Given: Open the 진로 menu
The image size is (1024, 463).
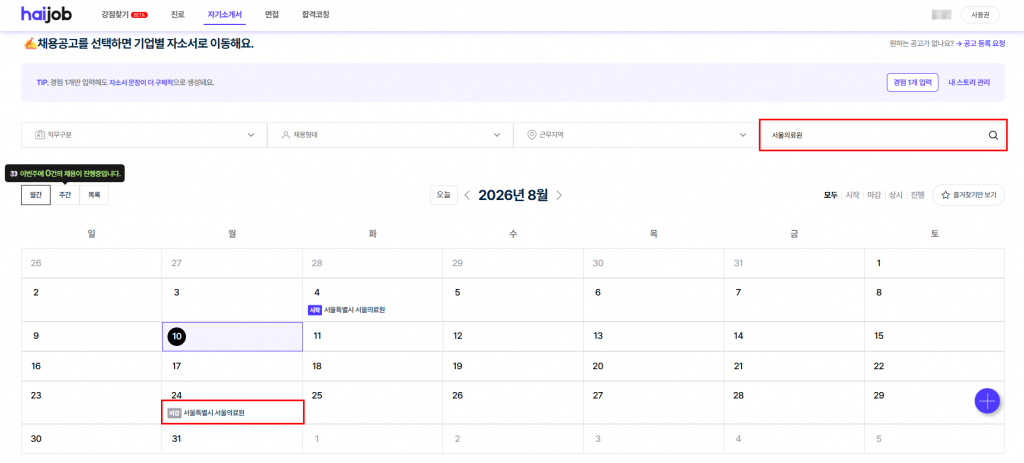Looking at the screenshot, I should [178, 14].
